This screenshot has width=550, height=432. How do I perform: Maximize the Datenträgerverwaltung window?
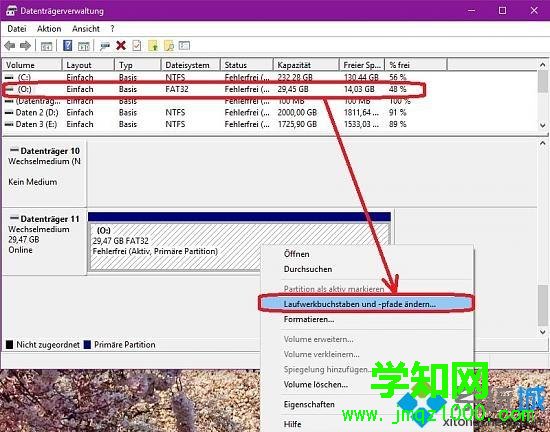click(x=503, y=11)
